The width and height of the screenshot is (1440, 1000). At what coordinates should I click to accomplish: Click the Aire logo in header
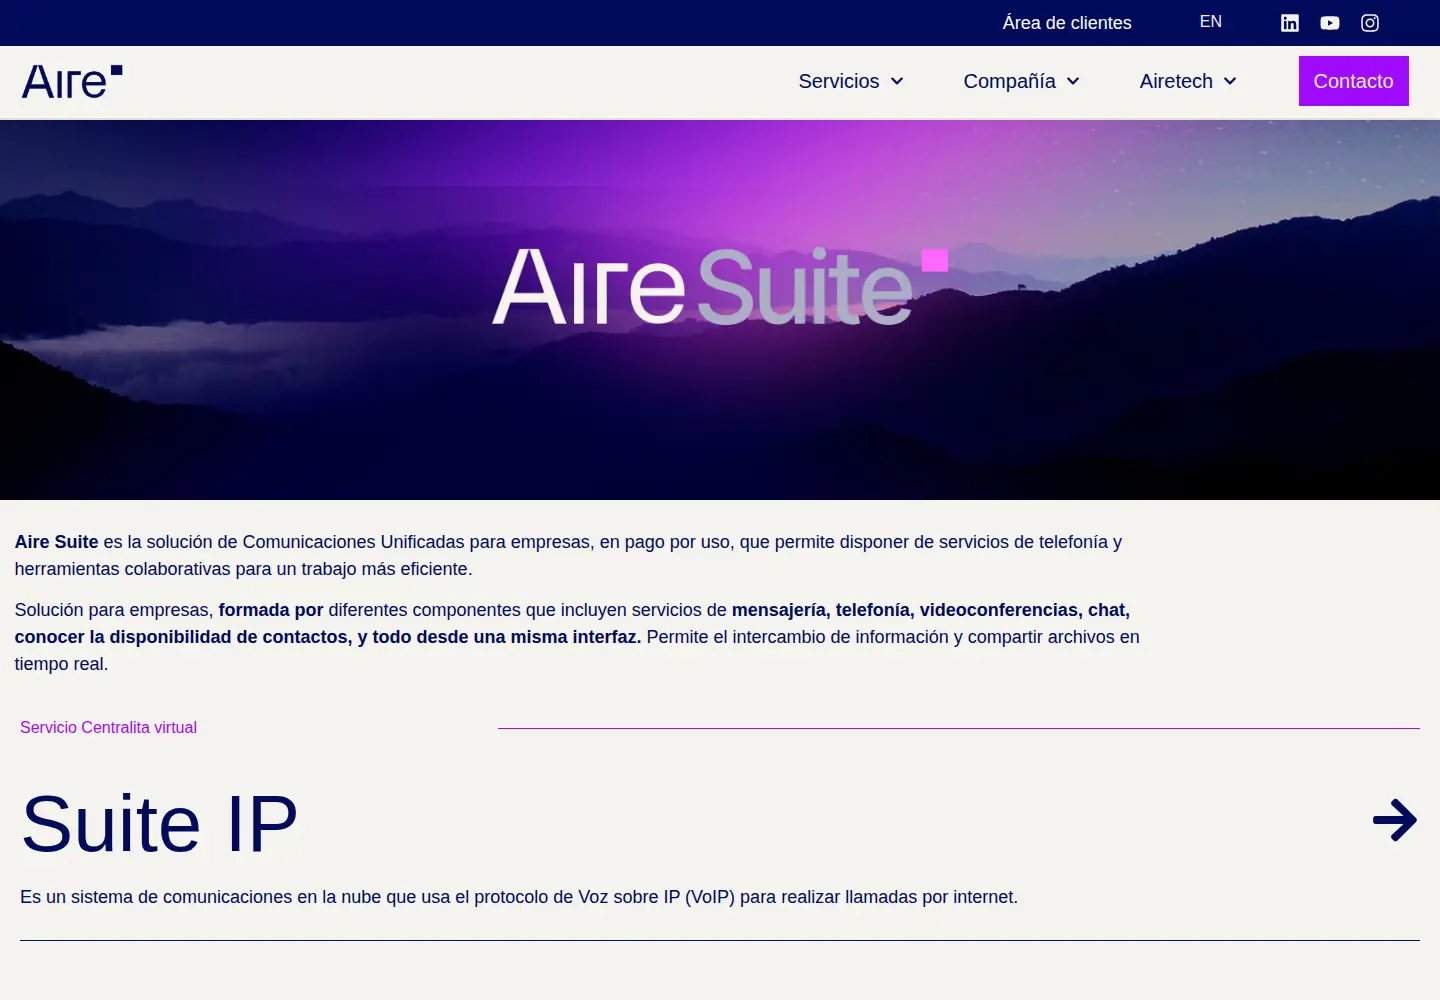72,82
